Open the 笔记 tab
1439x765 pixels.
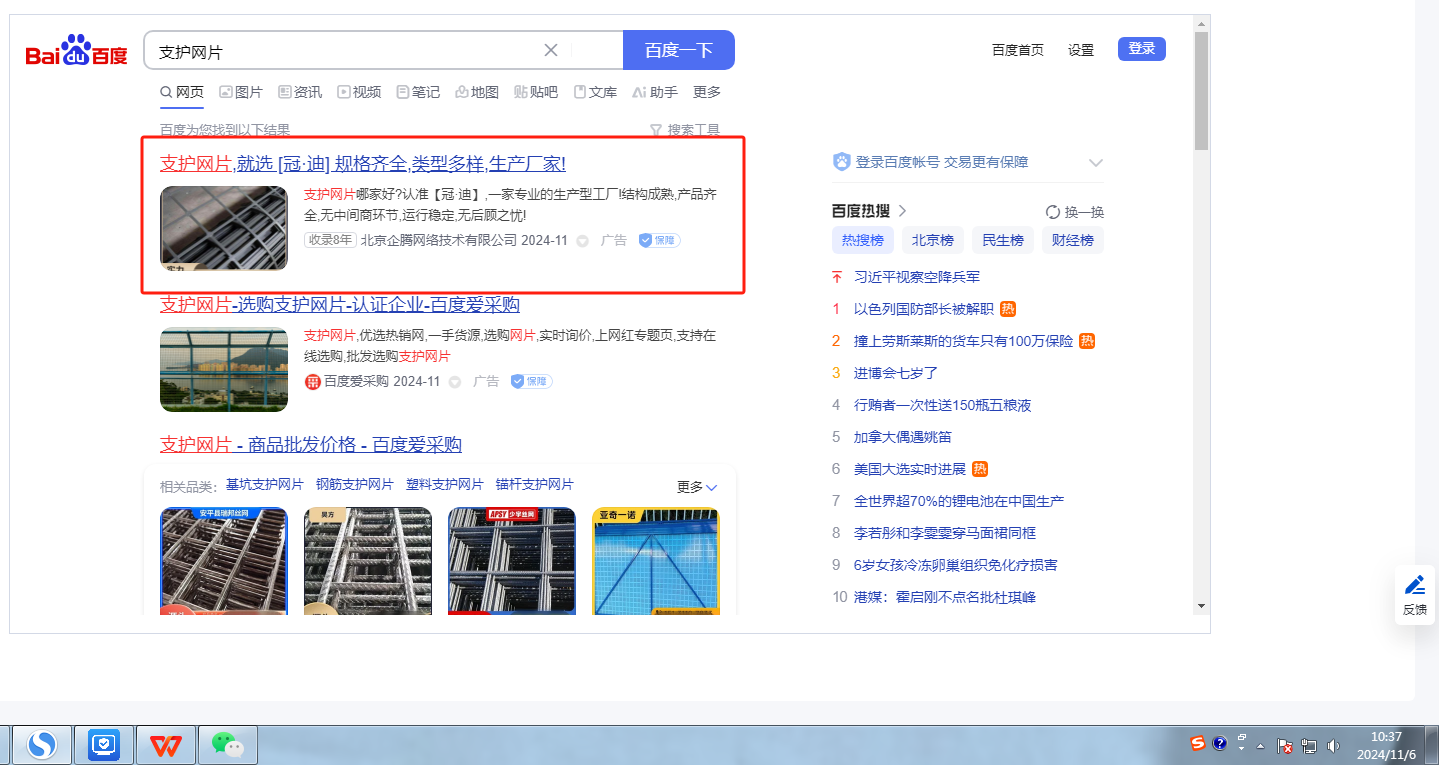click(418, 92)
